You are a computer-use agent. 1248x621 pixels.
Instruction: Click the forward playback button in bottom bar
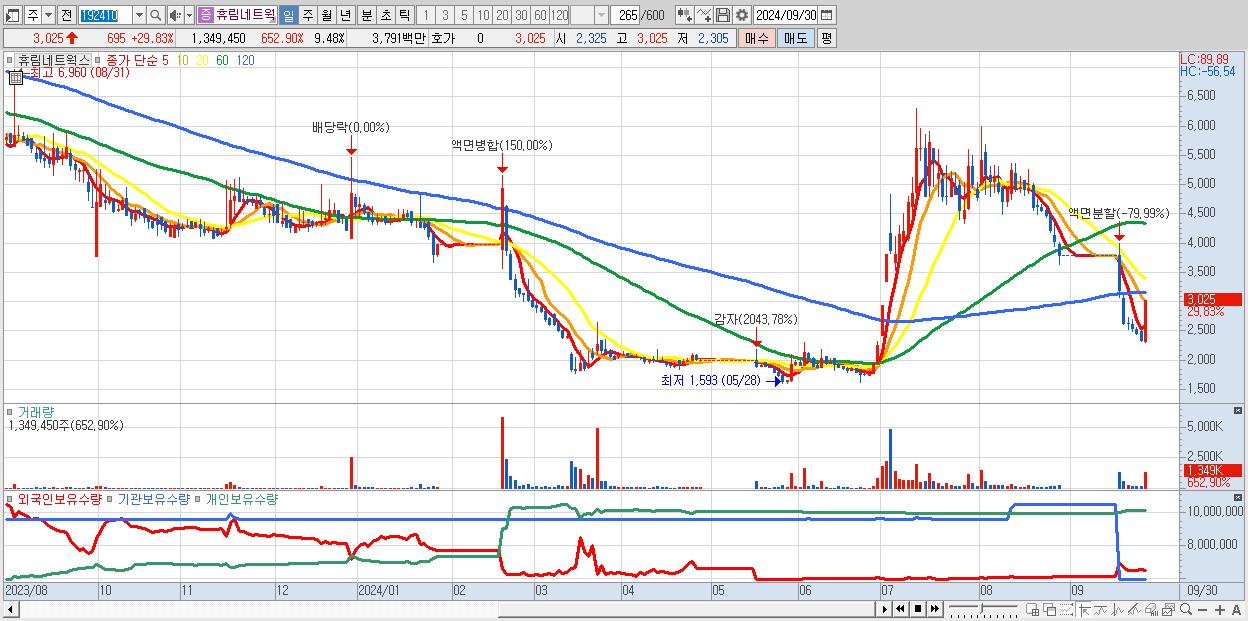coord(935,608)
